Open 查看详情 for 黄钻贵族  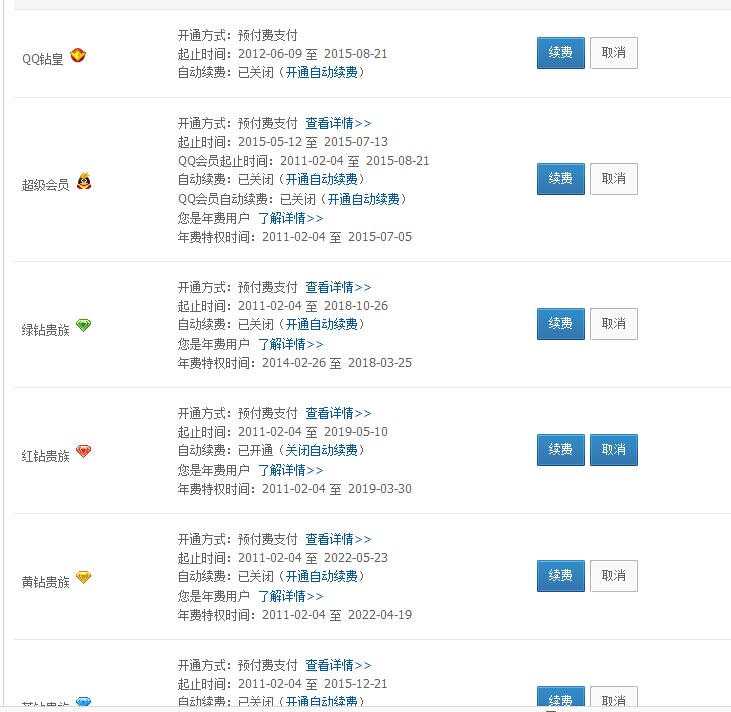[338, 539]
